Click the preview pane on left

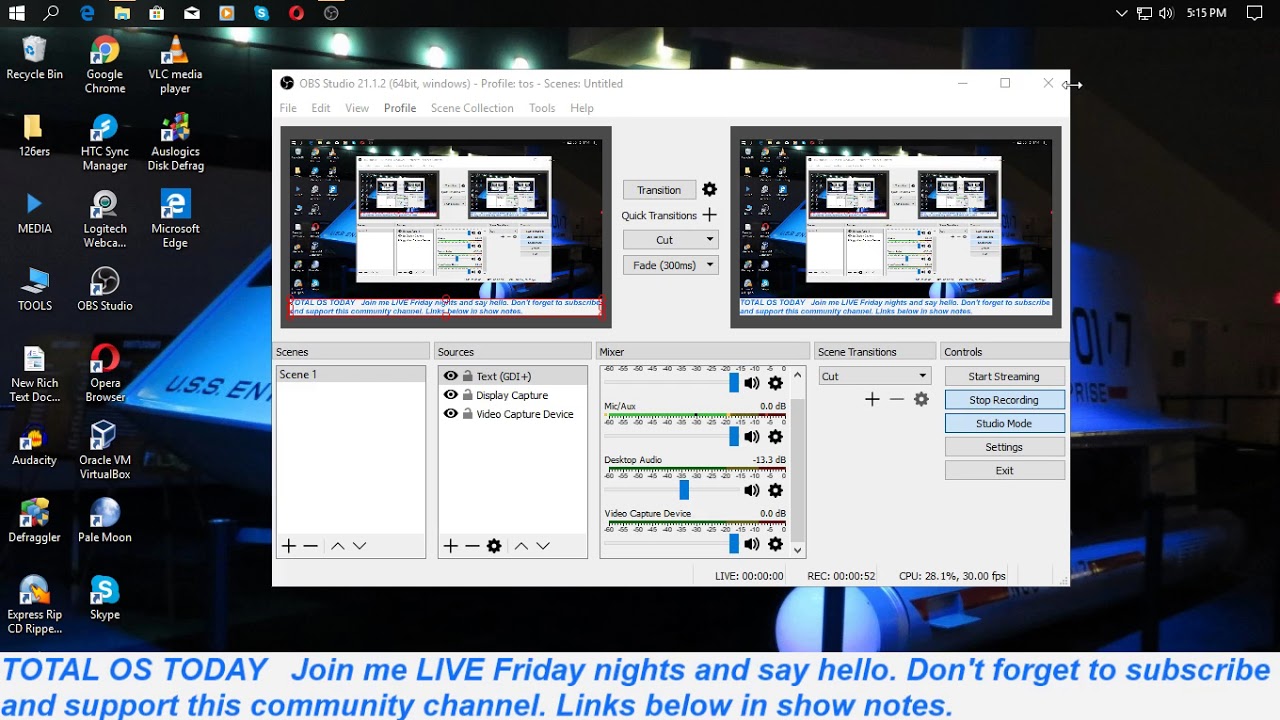click(446, 227)
